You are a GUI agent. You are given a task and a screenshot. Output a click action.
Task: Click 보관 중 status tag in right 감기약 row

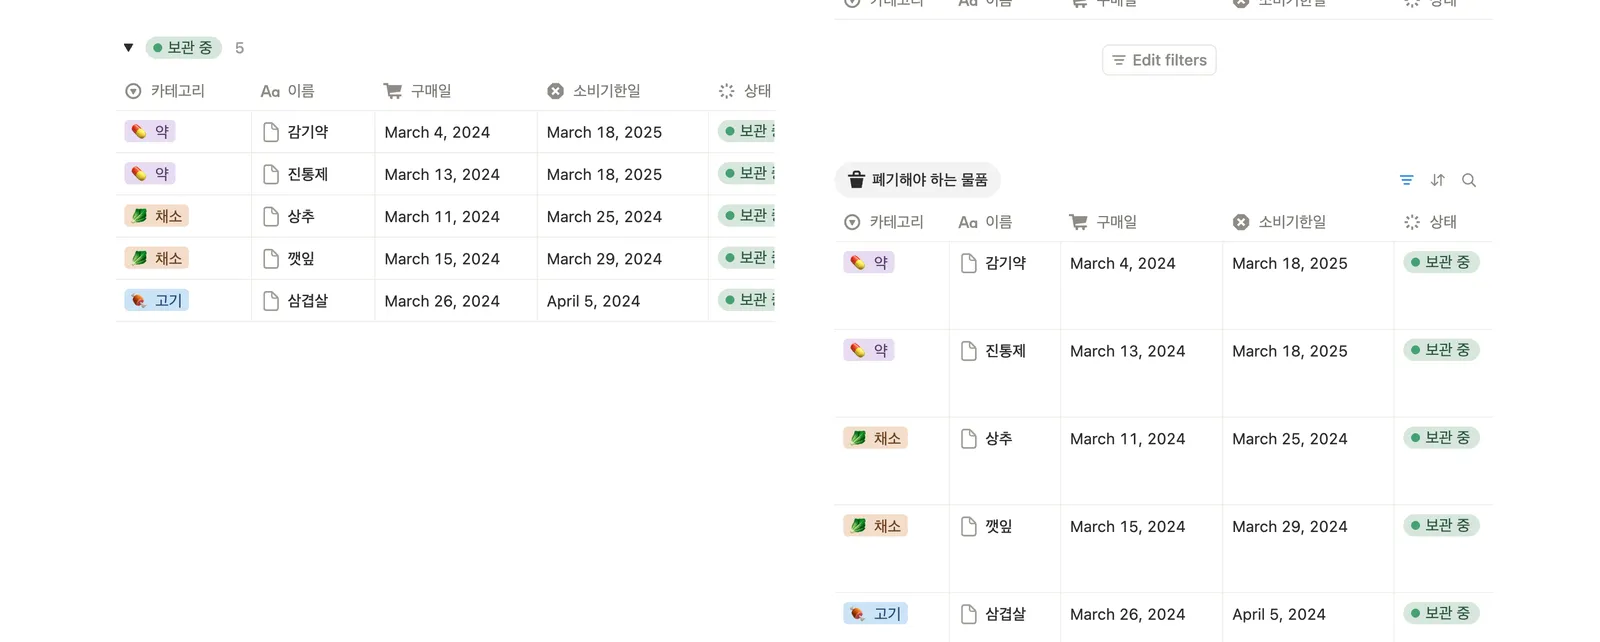1441,262
